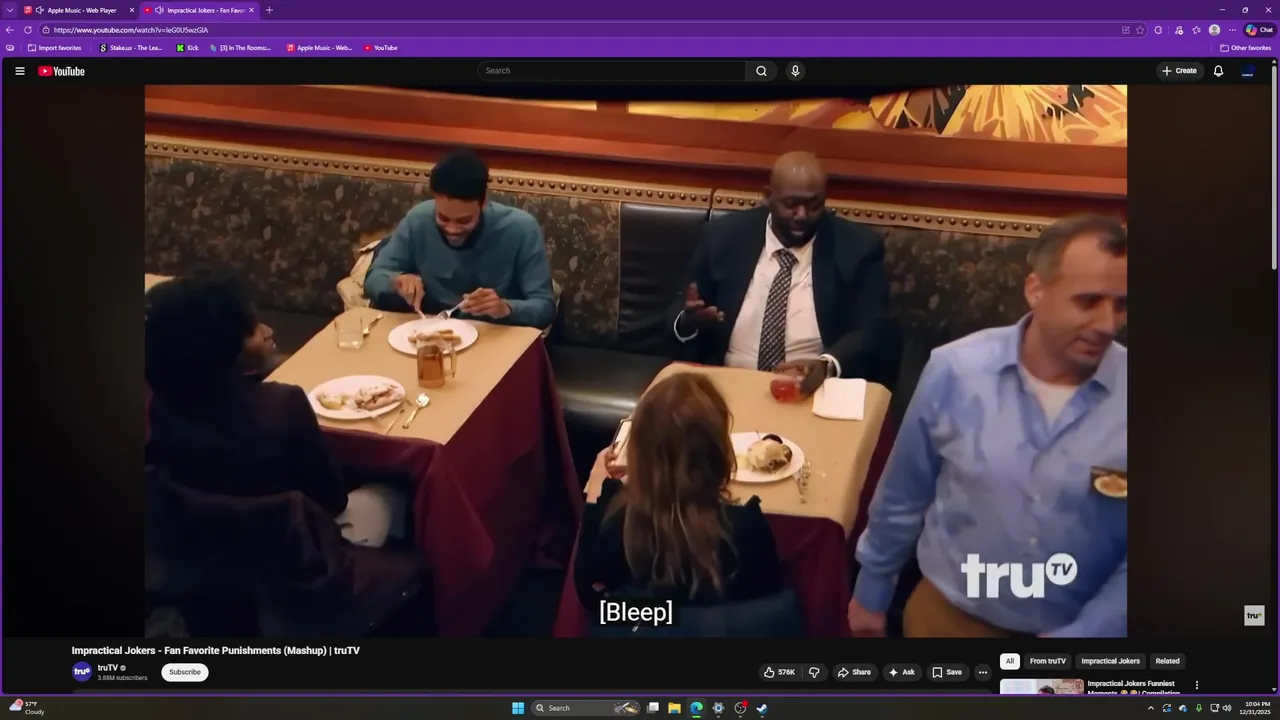Open the Stake.us bookmark

click(x=131, y=47)
